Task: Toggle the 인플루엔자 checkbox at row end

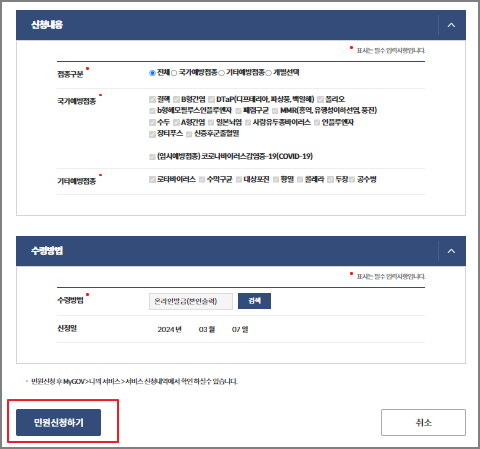Action: pyautogui.click(x=317, y=122)
